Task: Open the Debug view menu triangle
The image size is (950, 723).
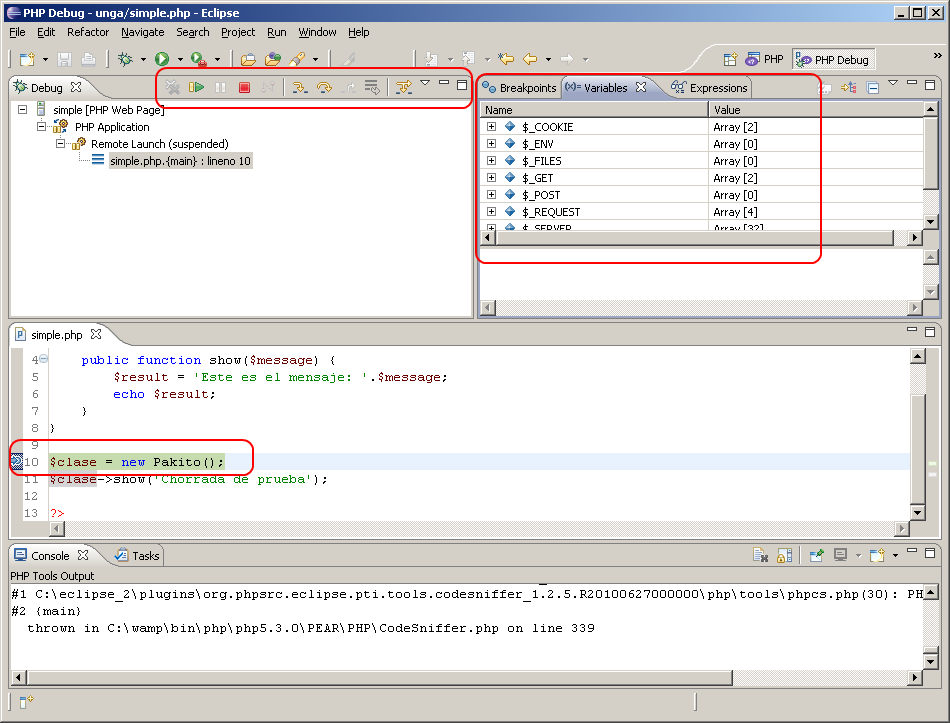Action: coord(425,83)
